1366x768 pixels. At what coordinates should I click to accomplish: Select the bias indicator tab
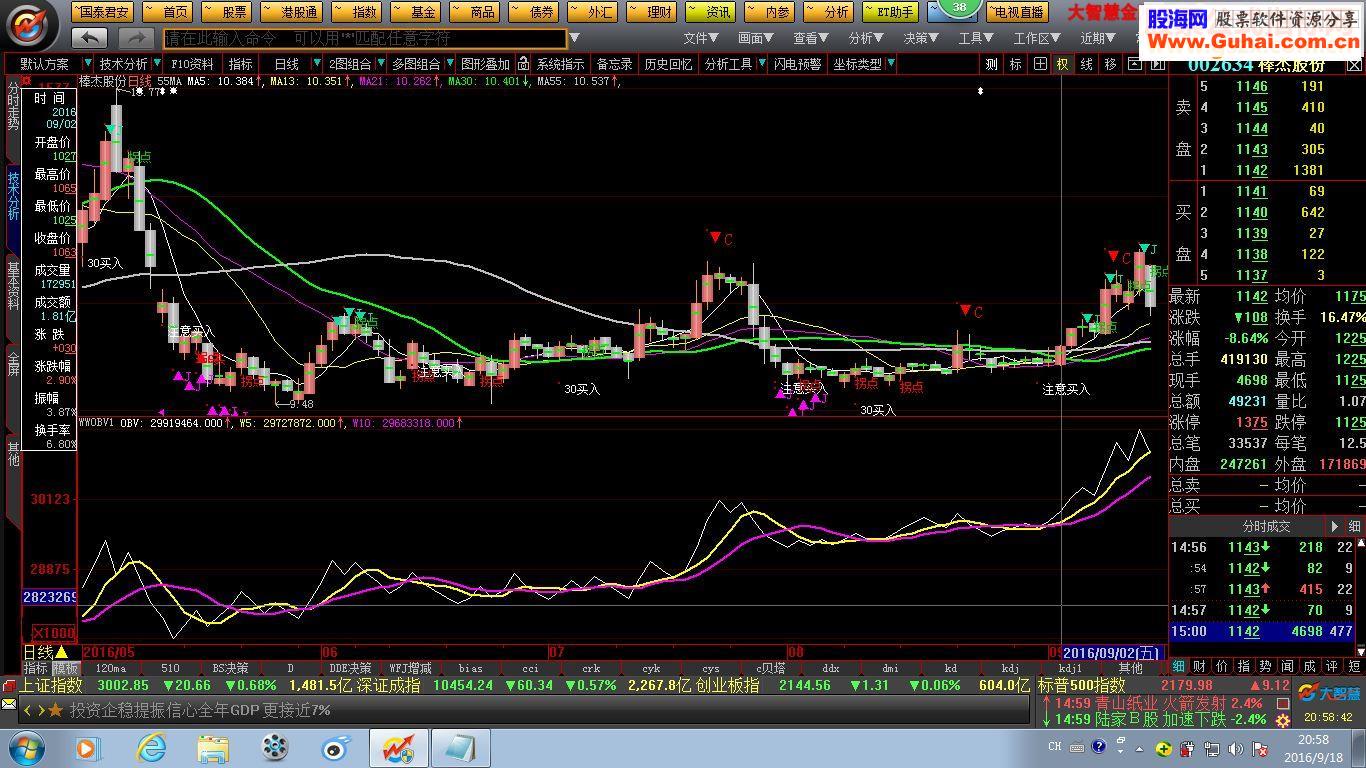click(x=470, y=668)
